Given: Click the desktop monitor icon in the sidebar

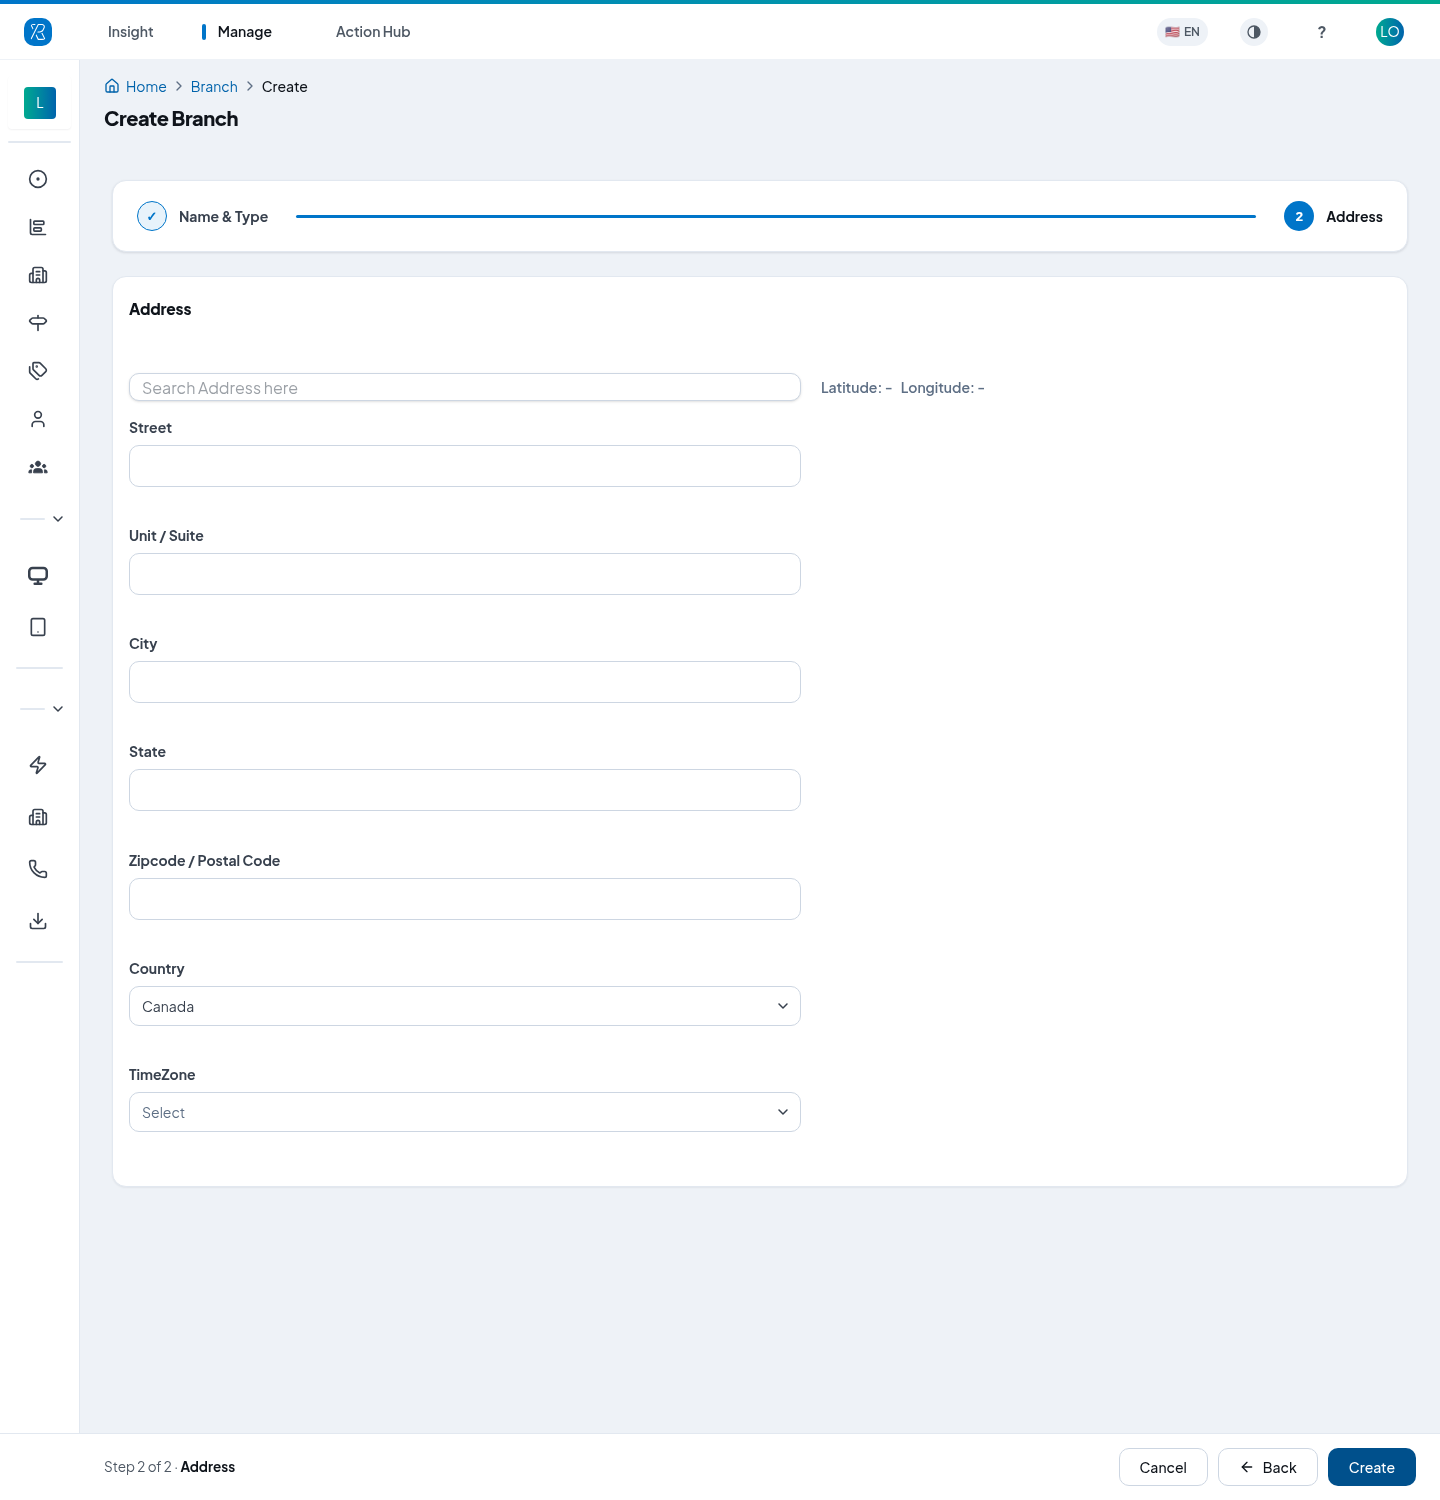Looking at the screenshot, I should (38, 575).
